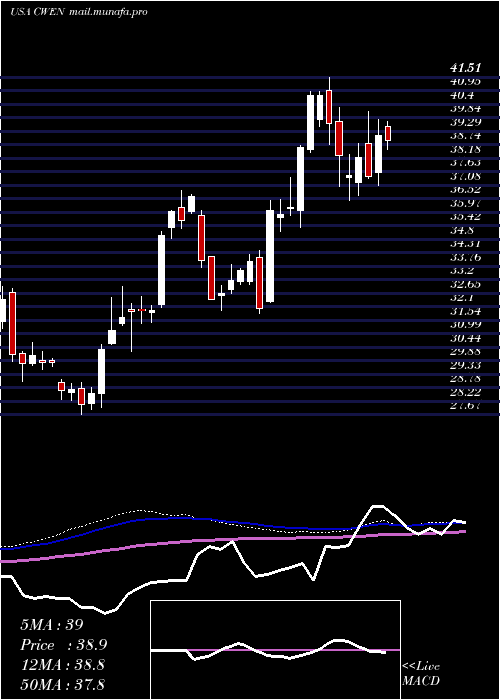Click the 40.4 price axis label

(x=462, y=96)
